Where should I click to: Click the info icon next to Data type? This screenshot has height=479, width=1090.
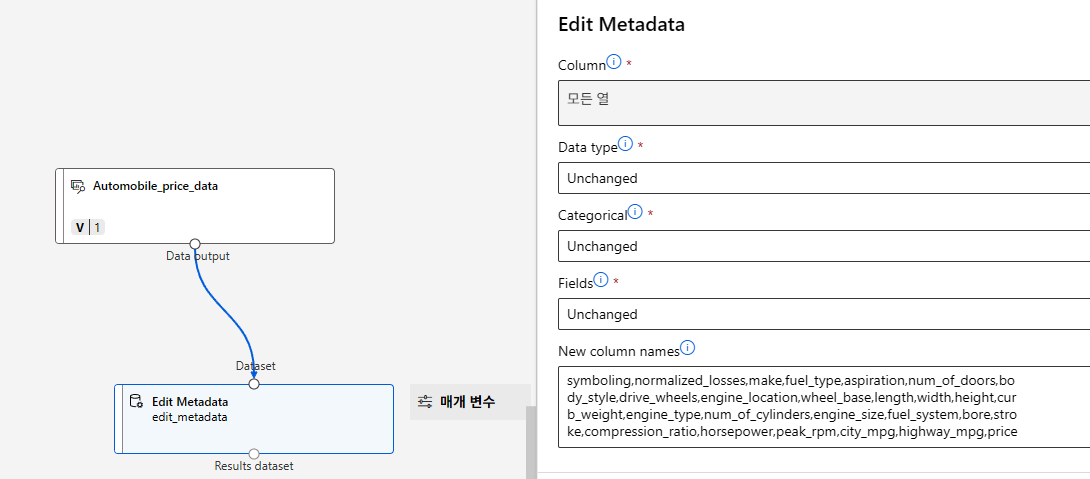[626, 144]
